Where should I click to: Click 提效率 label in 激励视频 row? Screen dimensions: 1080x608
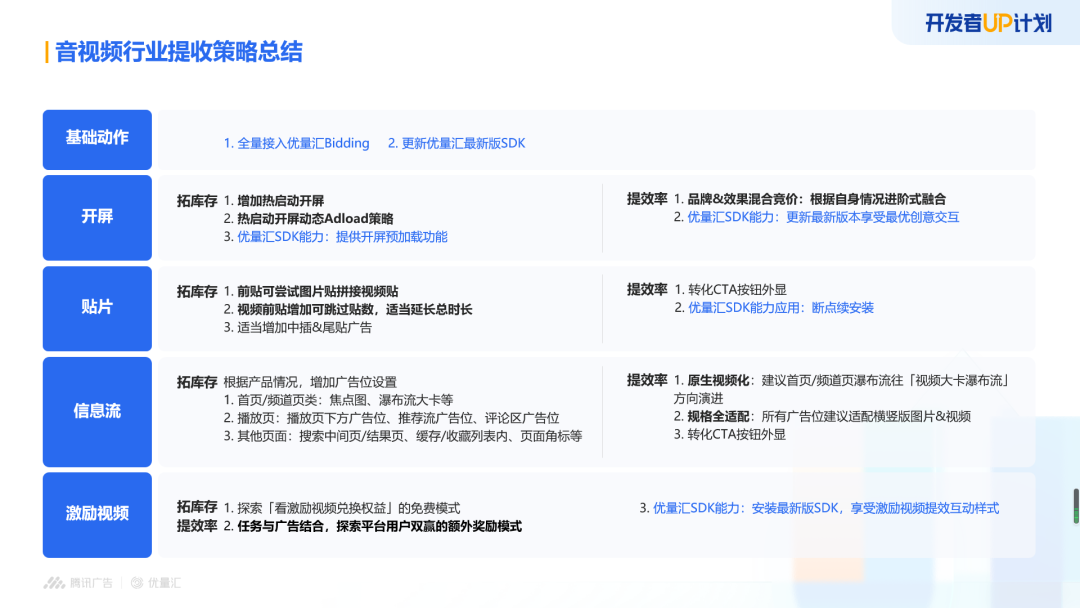tap(197, 525)
